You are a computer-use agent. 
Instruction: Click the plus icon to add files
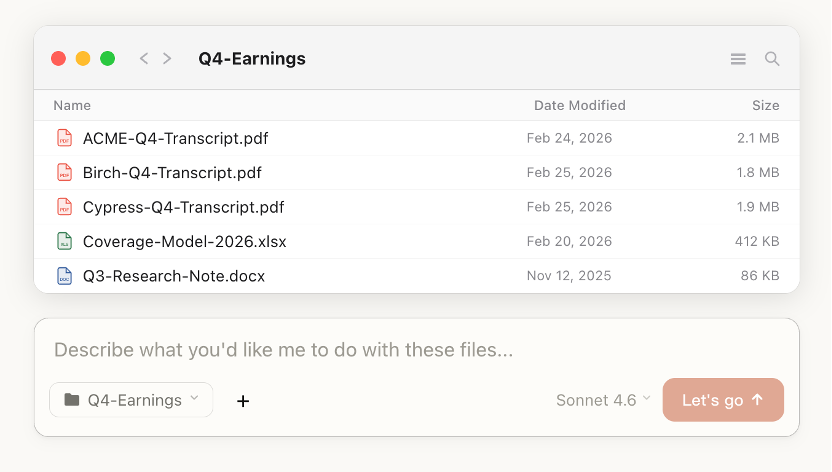[x=243, y=401]
